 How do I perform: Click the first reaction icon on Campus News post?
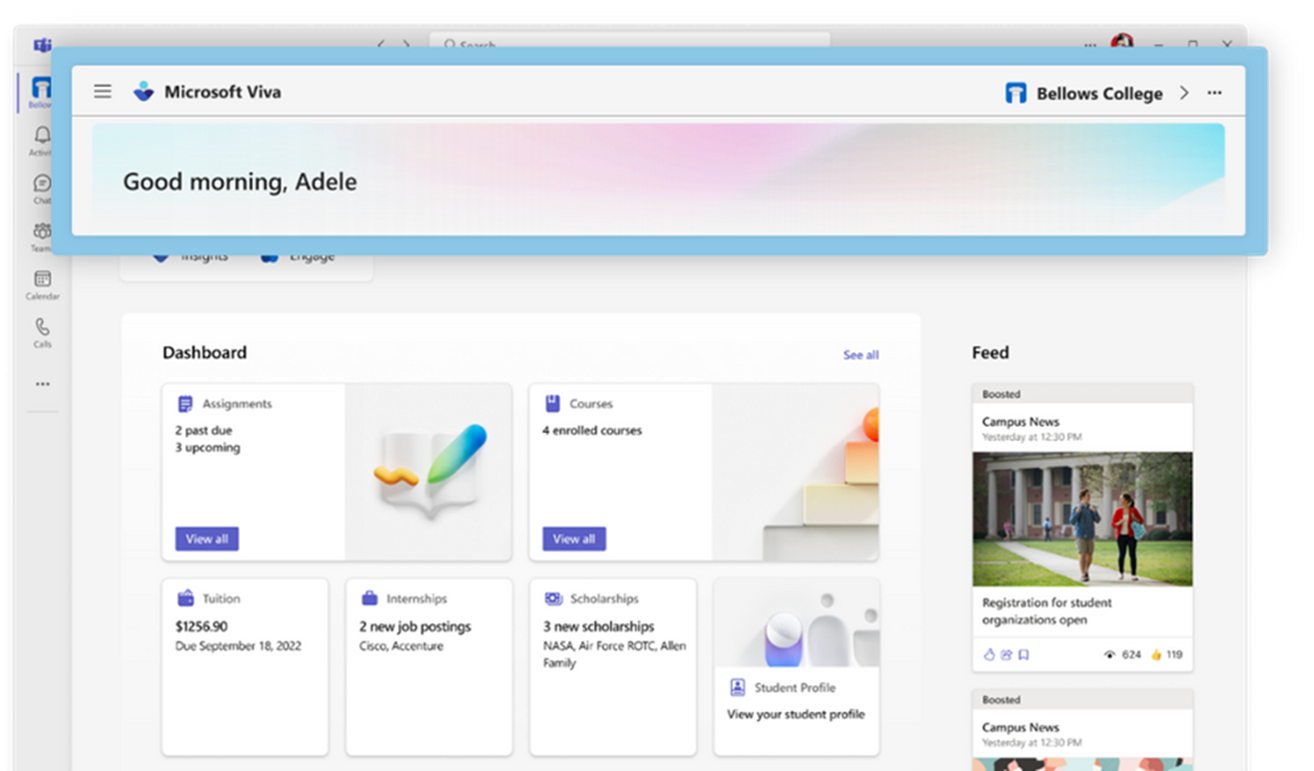pos(989,655)
